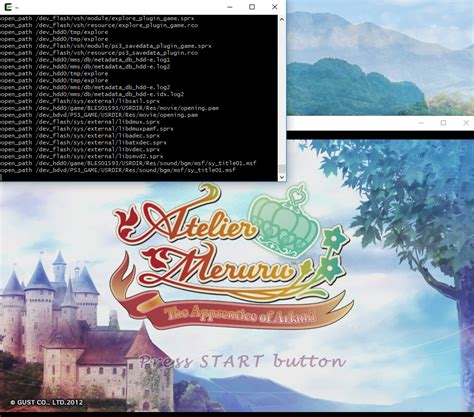Select the dev_hdd0 BLES01593 opening.pam line
This screenshot has width=474, height=417.
coord(109,108)
